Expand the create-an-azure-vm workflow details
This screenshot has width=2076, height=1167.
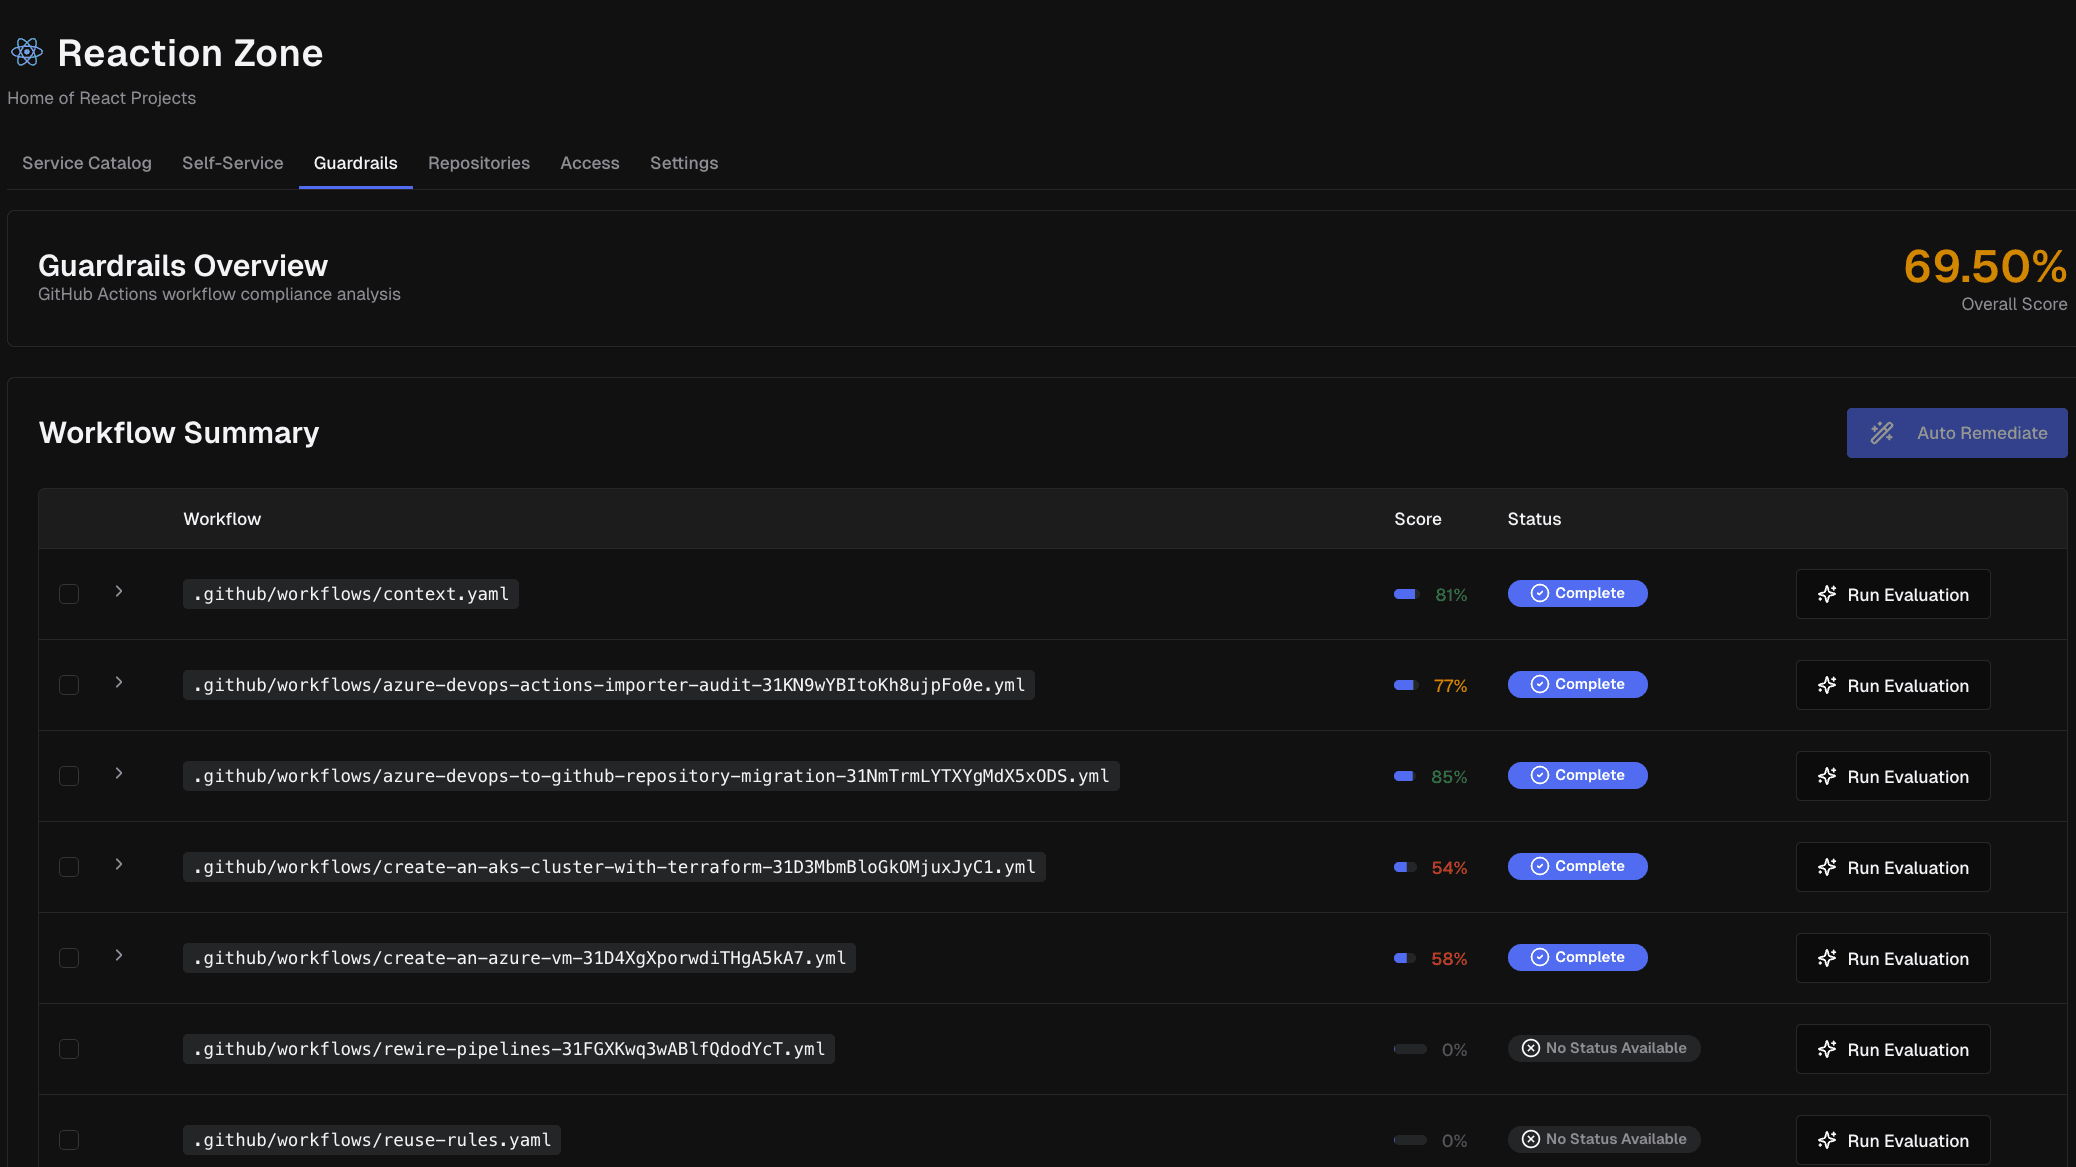(118, 956)
